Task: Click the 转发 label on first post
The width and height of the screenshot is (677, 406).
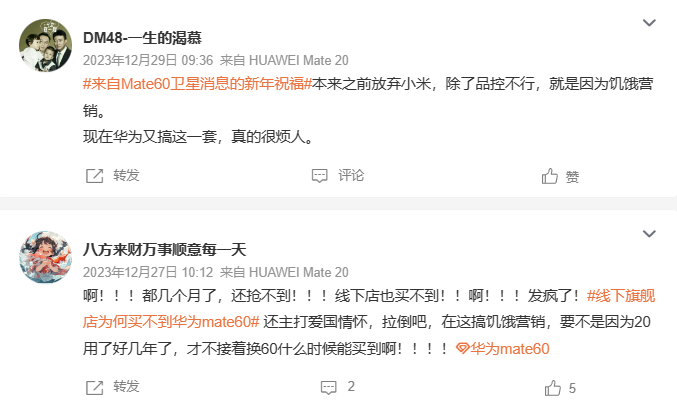Action: click(x=127, y=175)
